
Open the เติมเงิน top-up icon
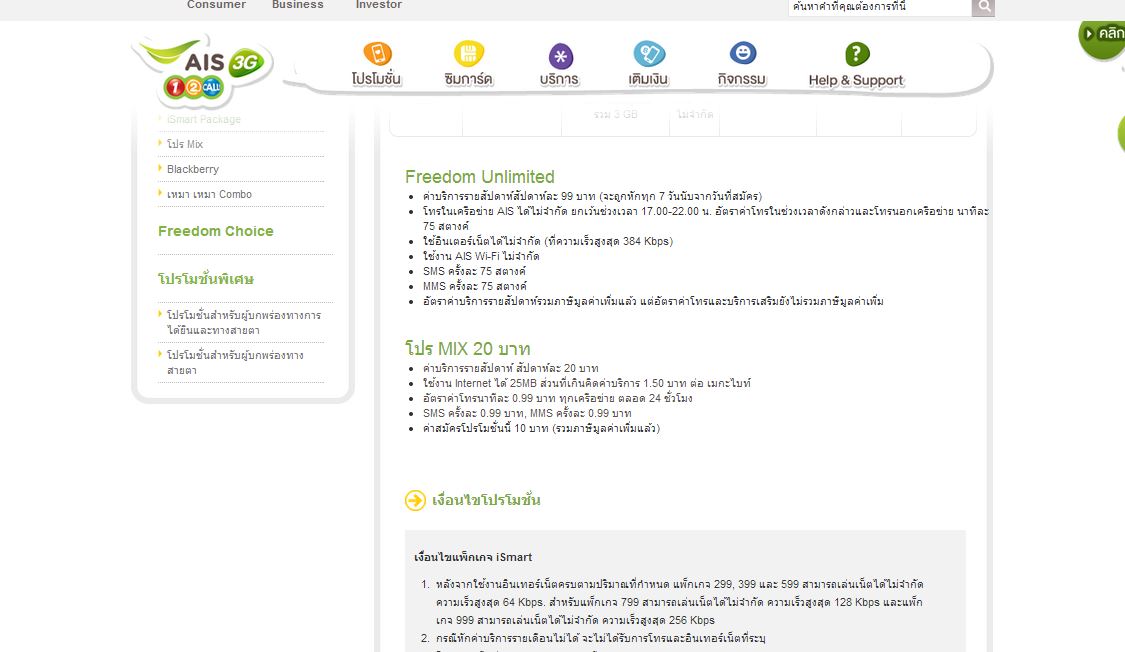(x=649, y=54)
